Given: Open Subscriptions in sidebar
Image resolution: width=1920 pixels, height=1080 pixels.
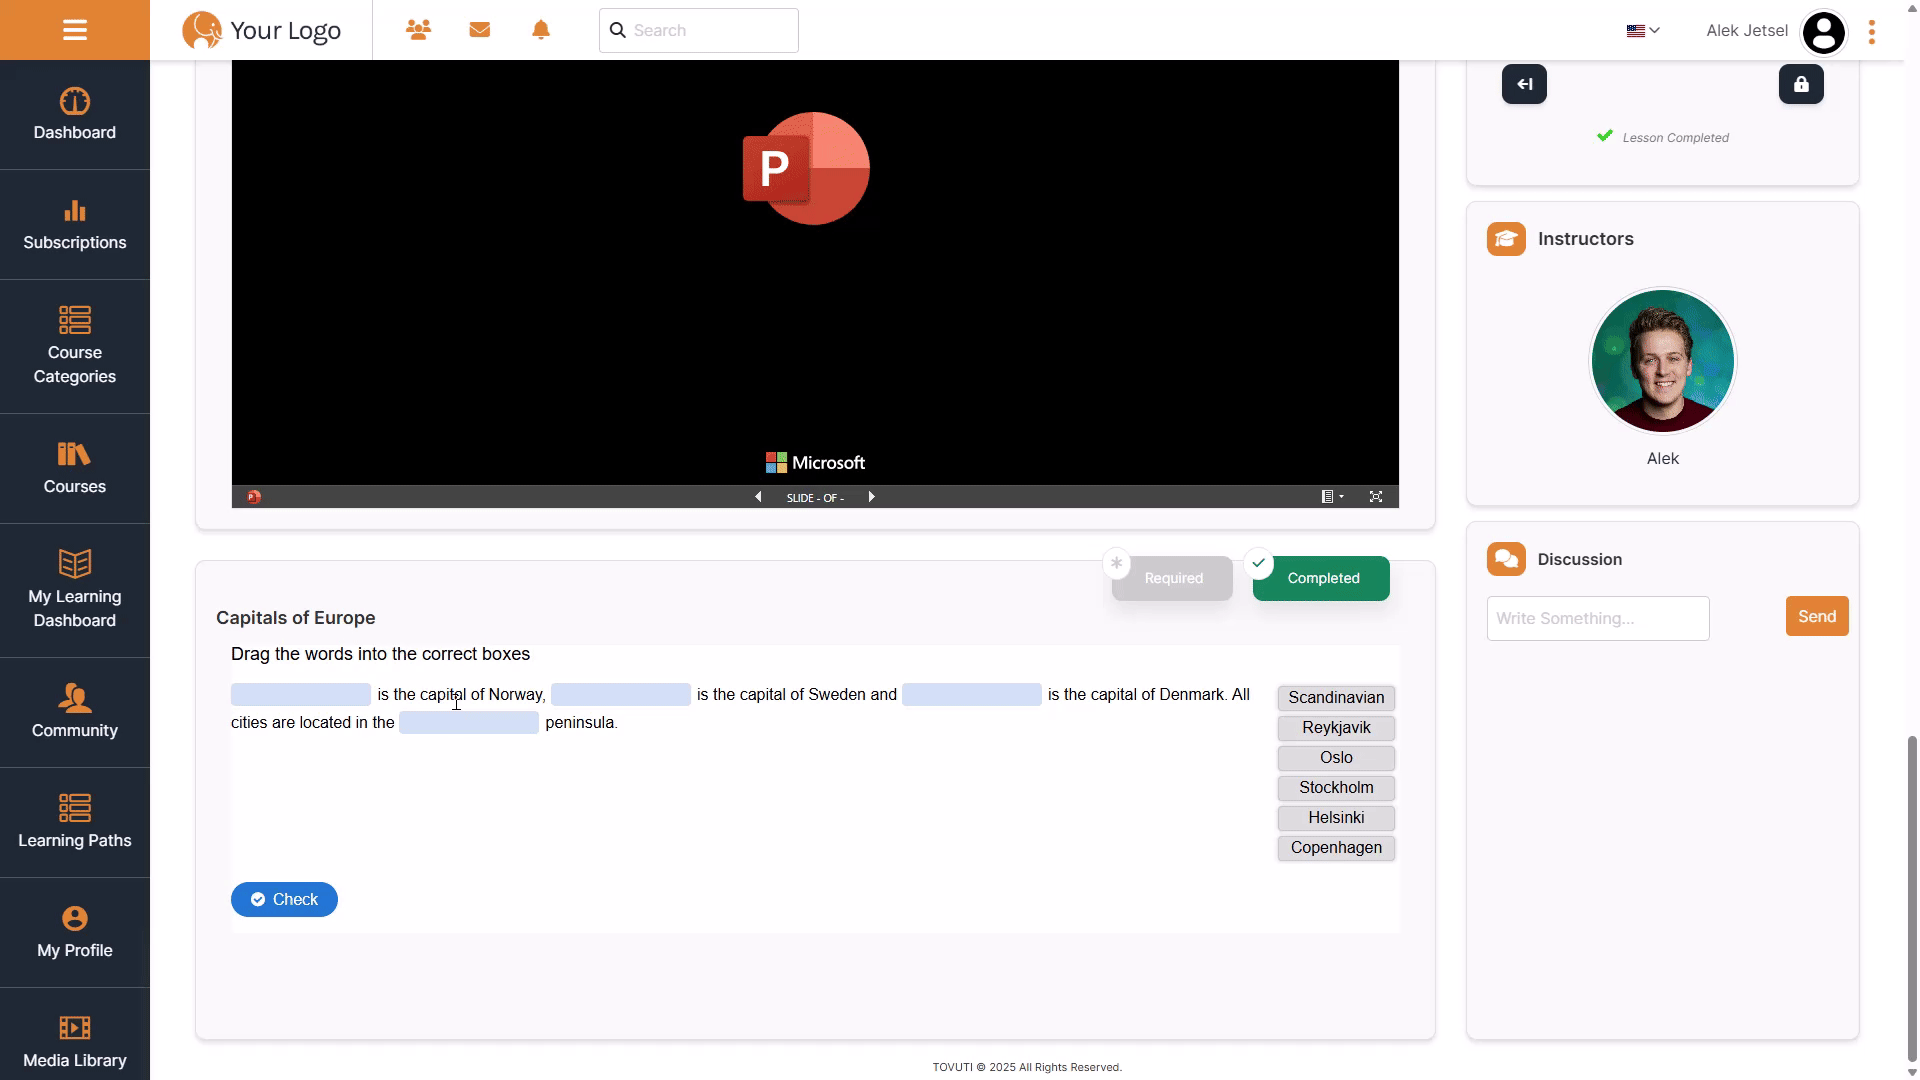Looking at the screenshot, I should click(75, 225).
